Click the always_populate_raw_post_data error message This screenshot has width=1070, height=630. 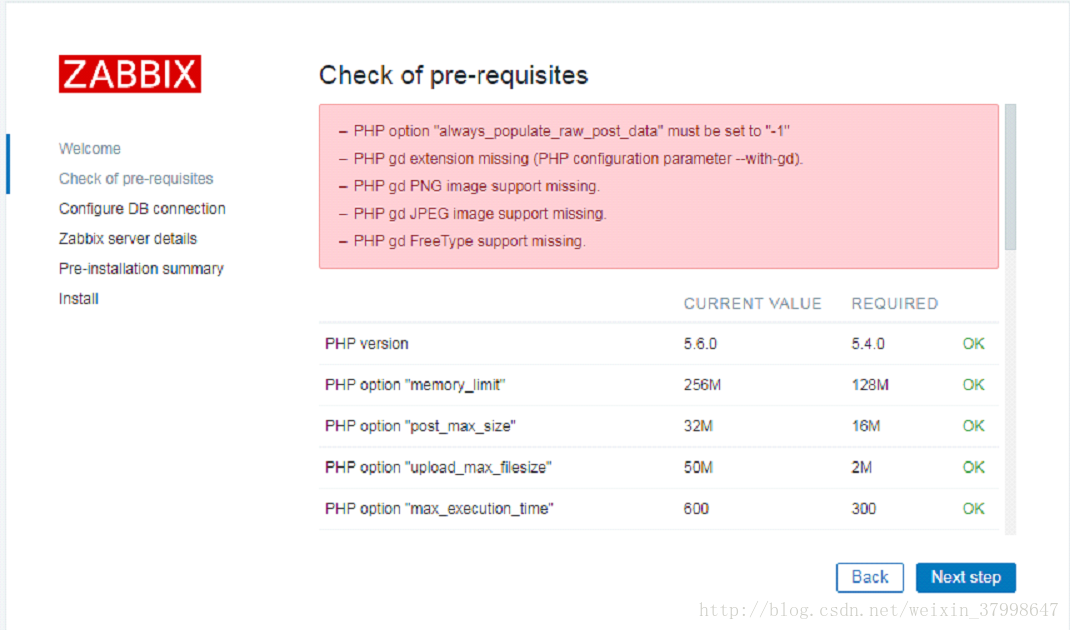coord(571,131)
